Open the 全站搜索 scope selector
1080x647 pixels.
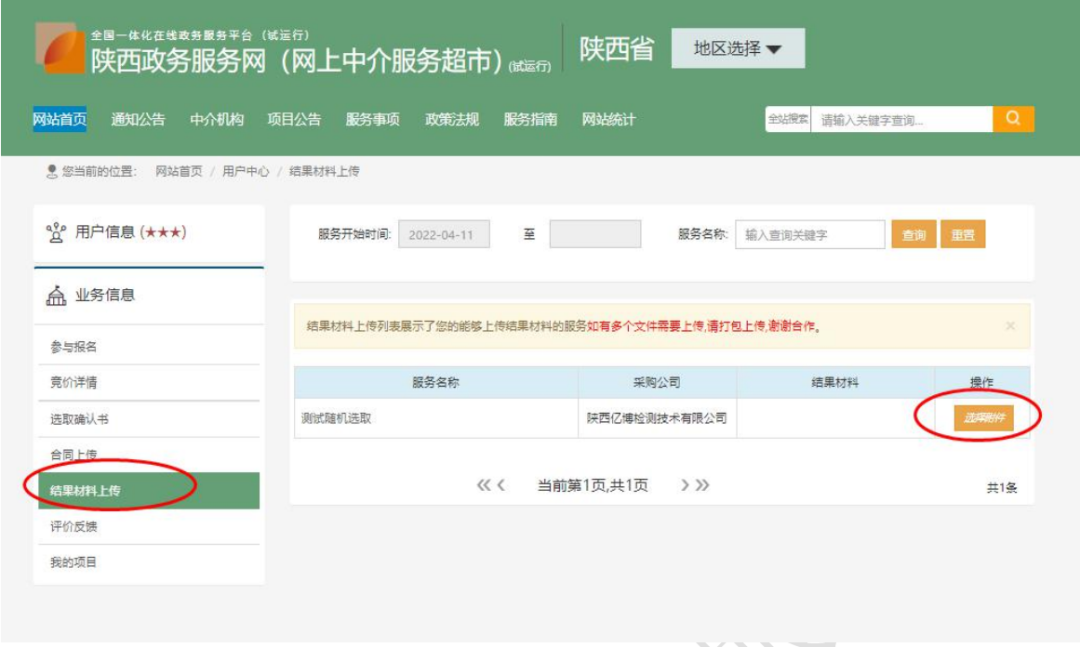point(788,119)
